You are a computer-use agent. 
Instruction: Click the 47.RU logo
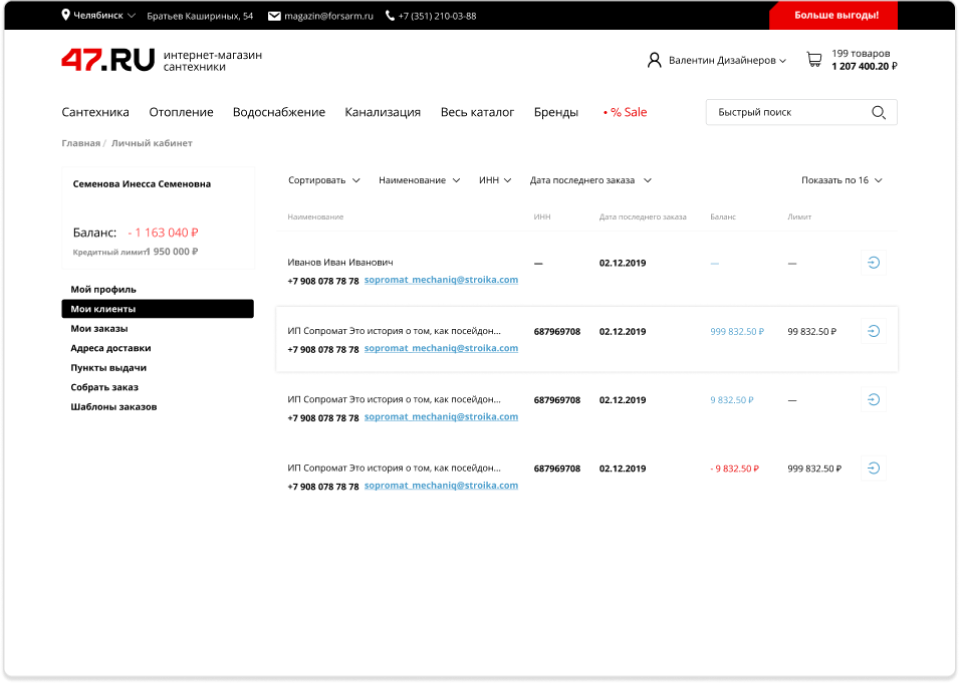[108, 60]
